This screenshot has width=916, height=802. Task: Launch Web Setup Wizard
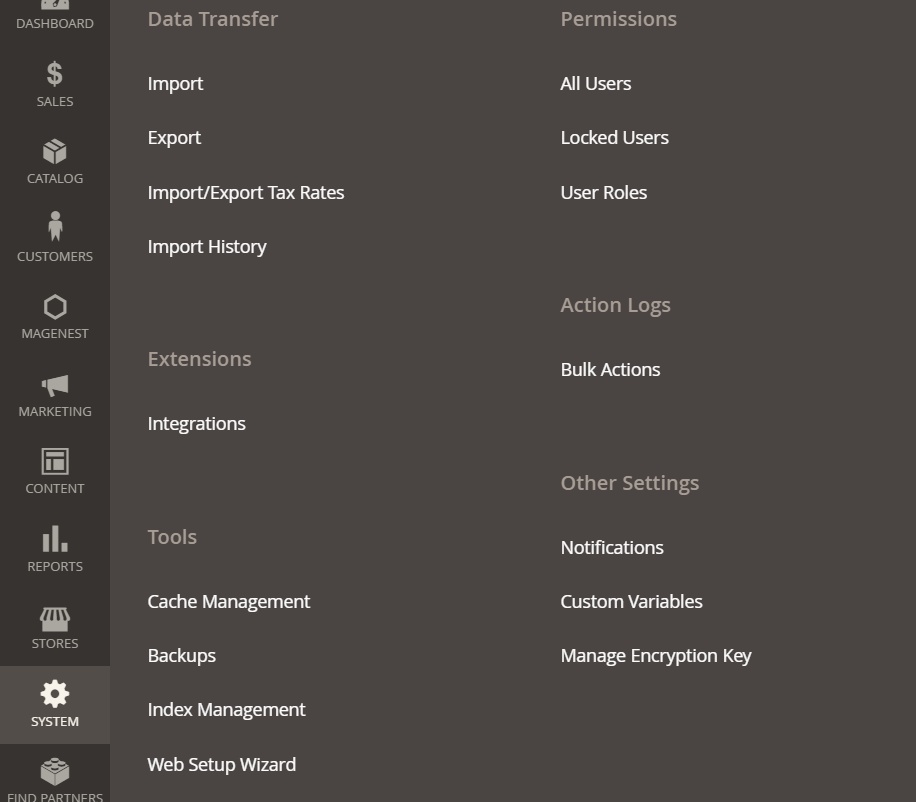(x=221, y=765)
